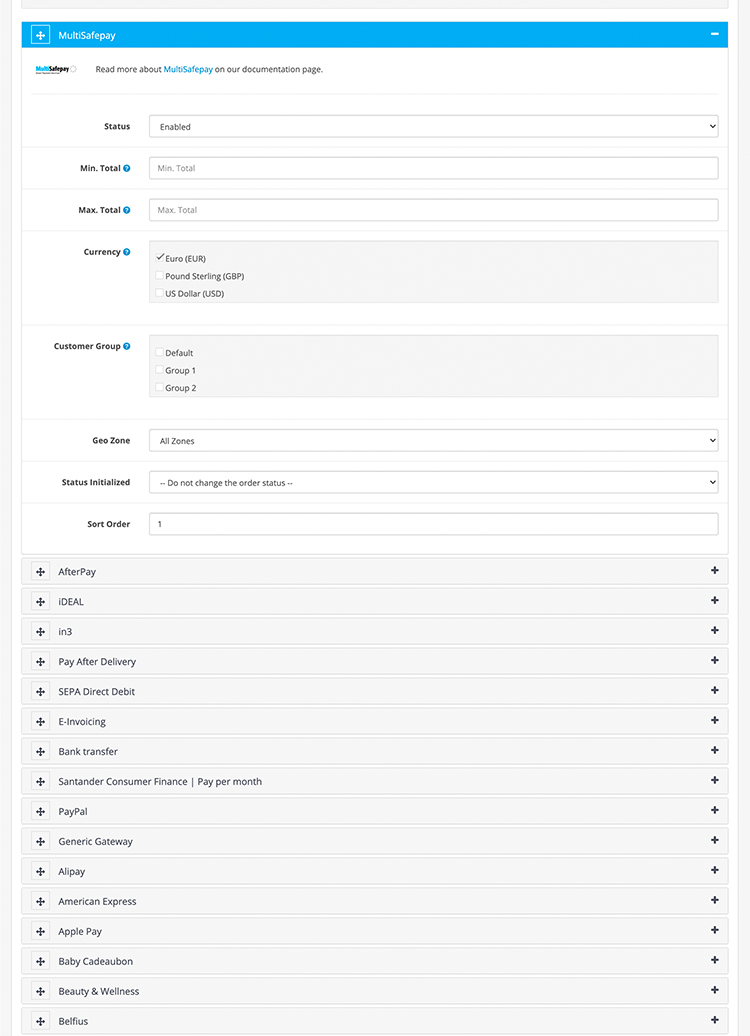
Task: Expand the AfterPay section plus icon
Action: (714, 570)
